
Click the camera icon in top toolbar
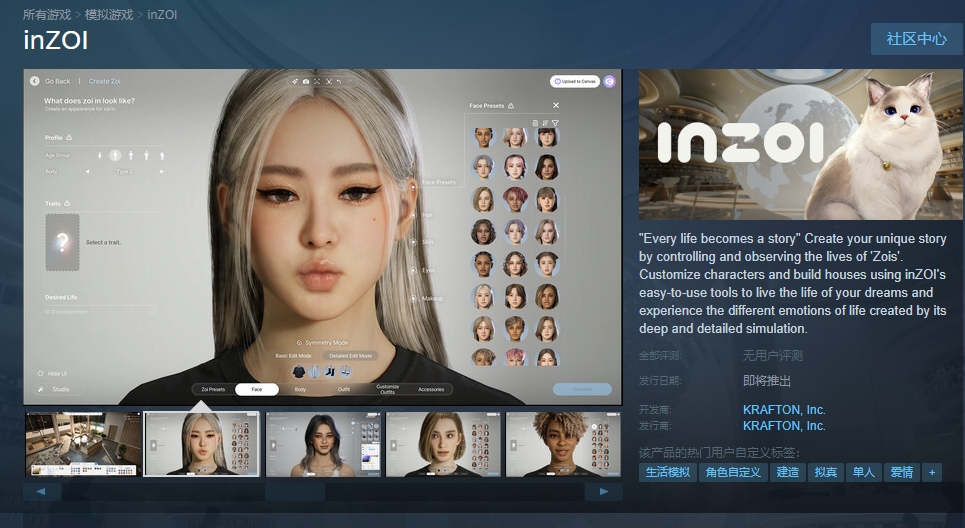click(x=306, y=81)
